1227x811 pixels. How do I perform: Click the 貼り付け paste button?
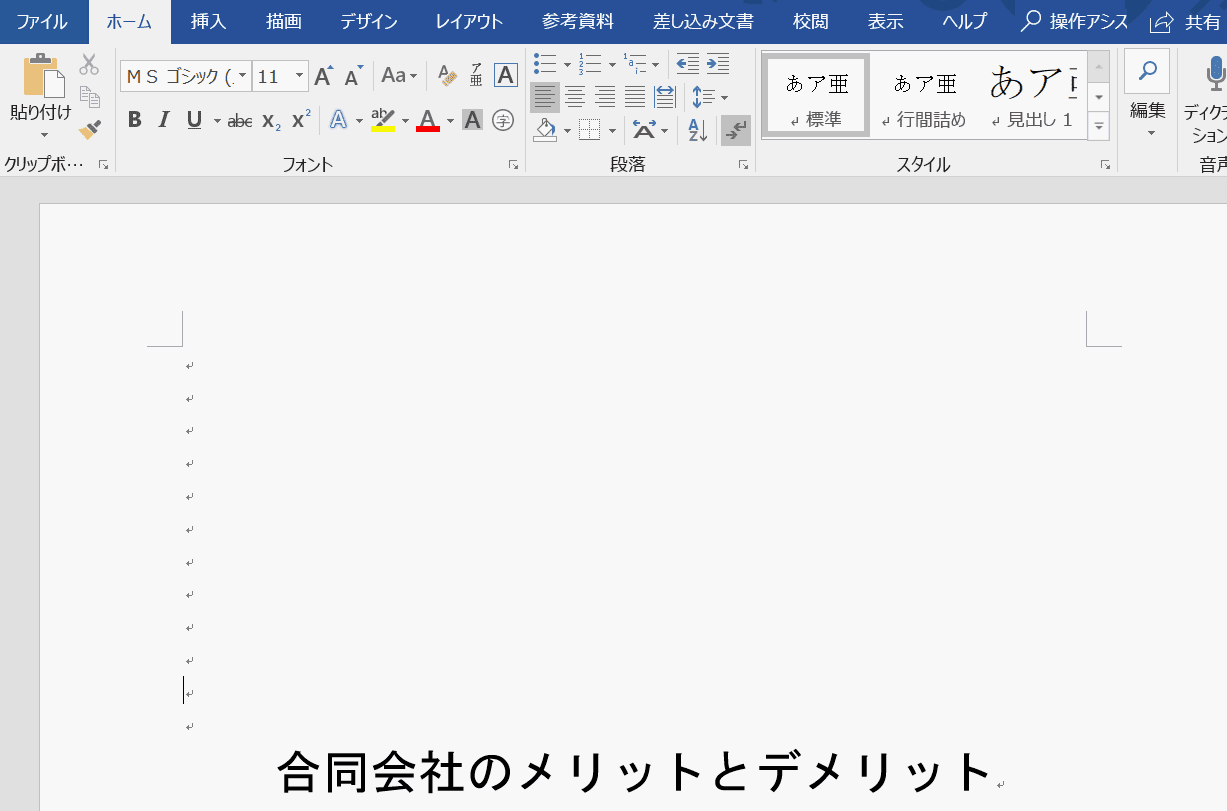pos(41,85)
